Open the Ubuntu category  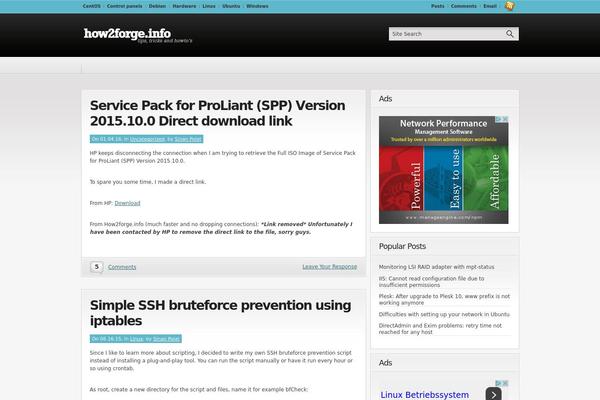[231, 6]
